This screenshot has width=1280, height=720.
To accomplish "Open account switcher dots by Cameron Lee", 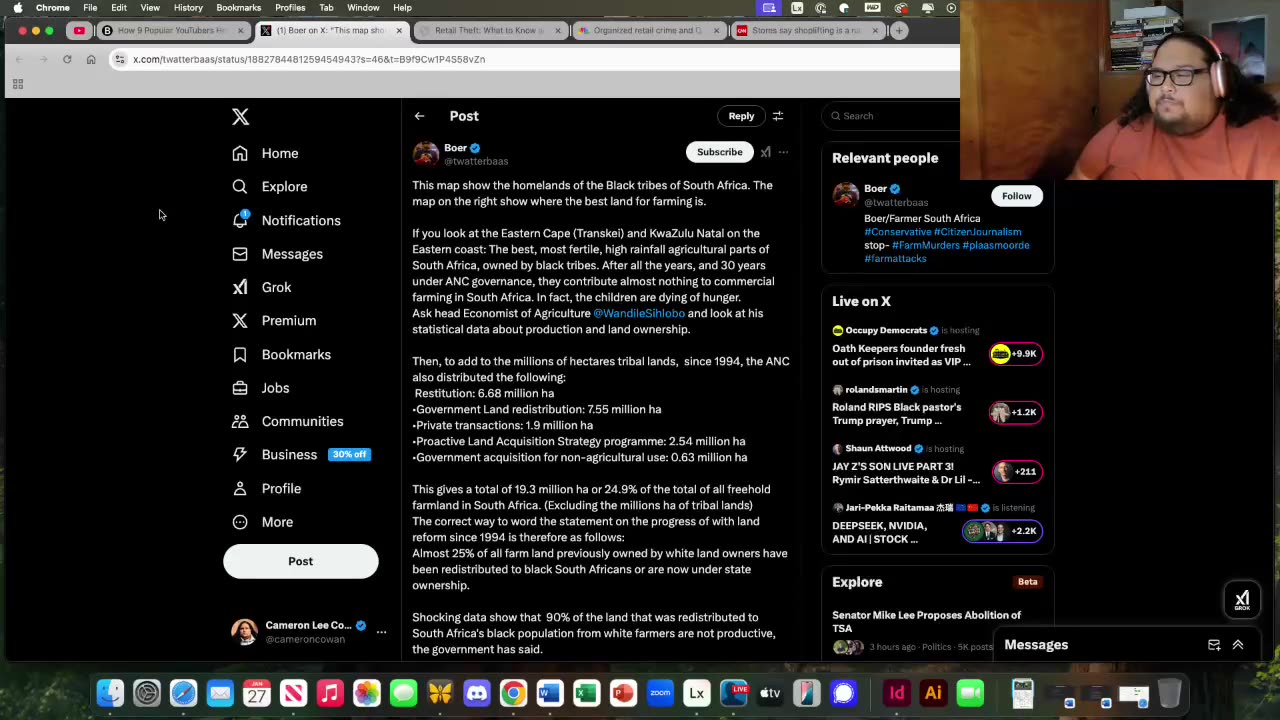I will 381,632.
